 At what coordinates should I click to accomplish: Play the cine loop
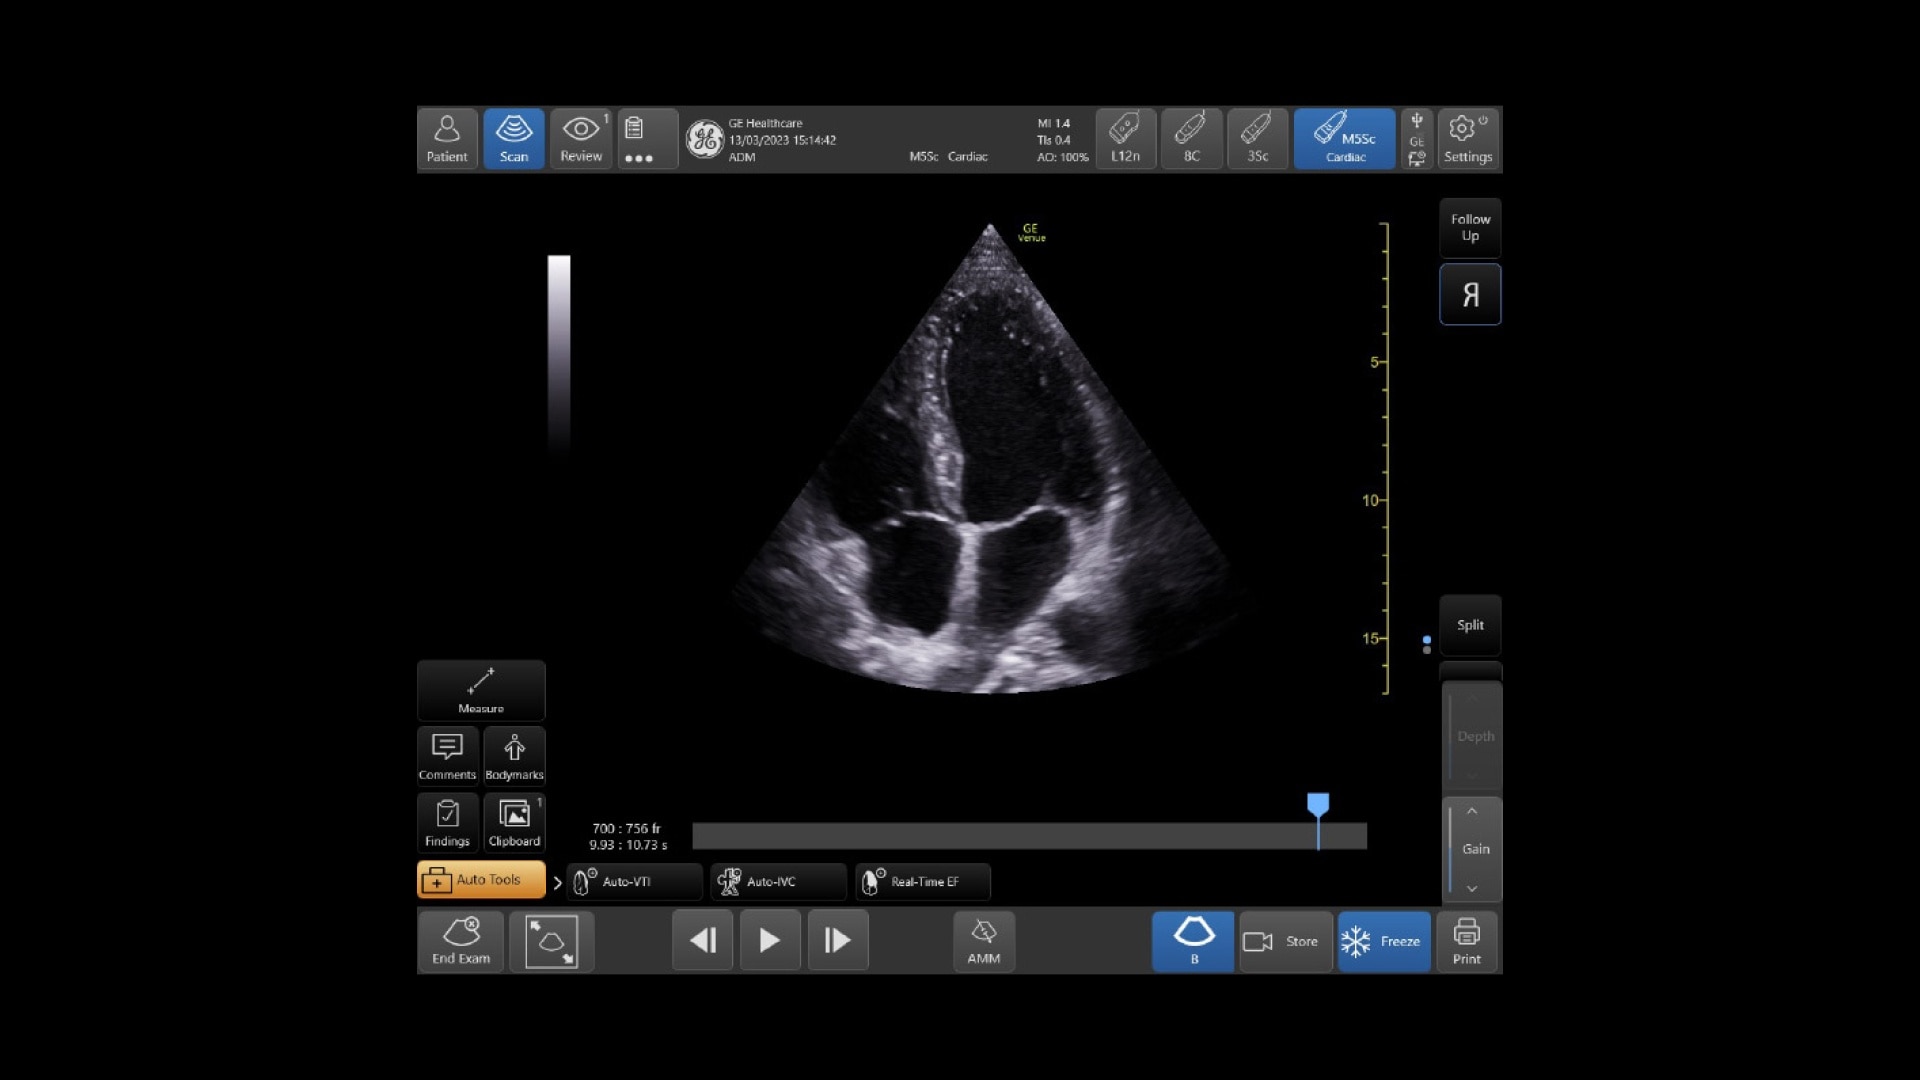click(x=770, y=941)
